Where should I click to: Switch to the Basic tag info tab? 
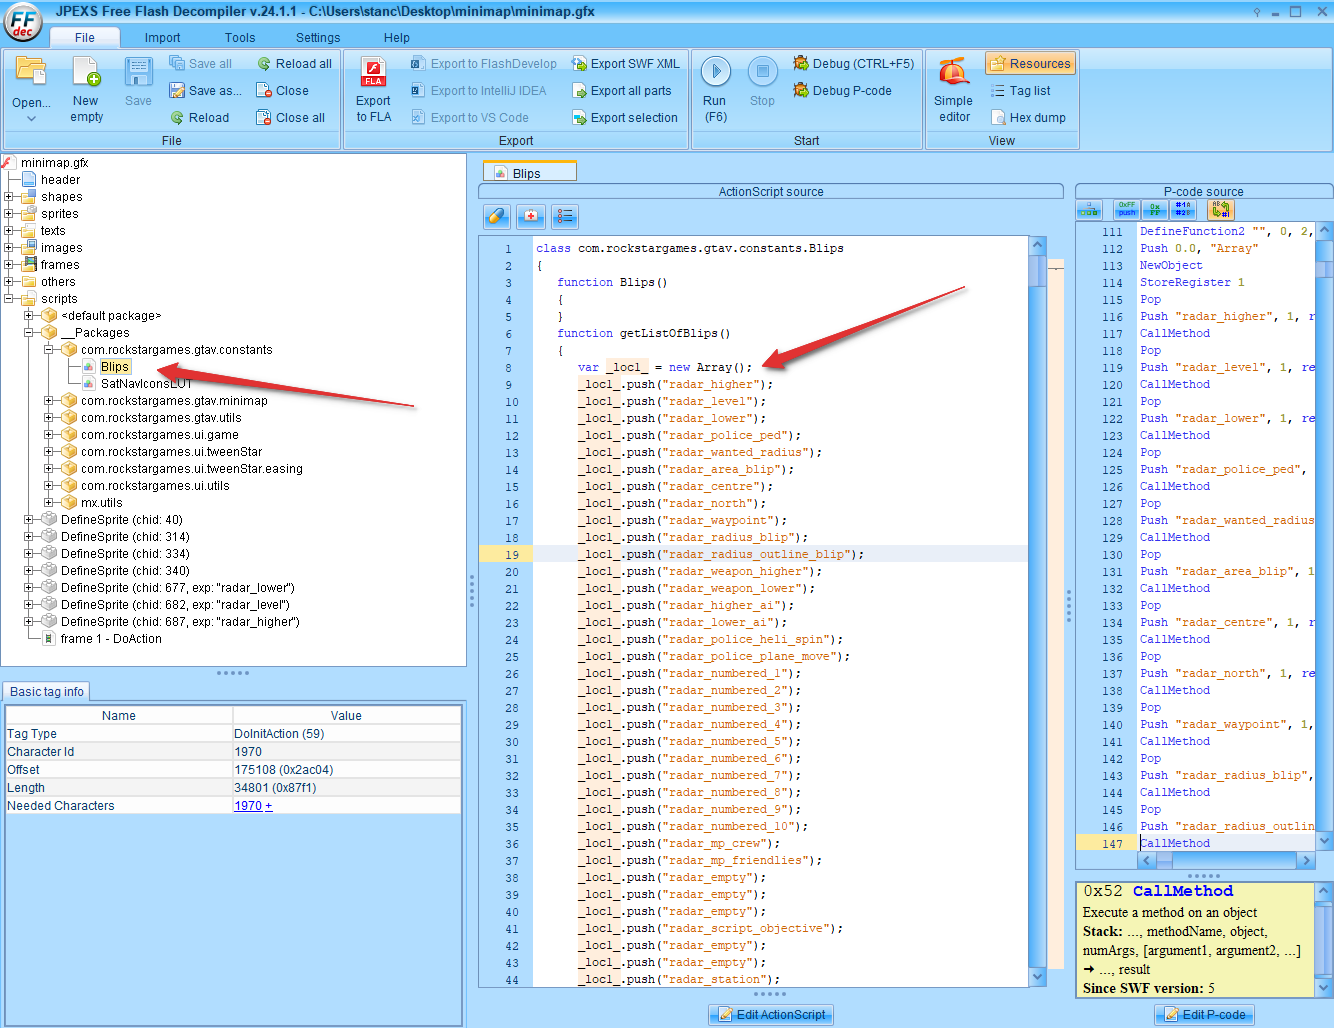46,691
